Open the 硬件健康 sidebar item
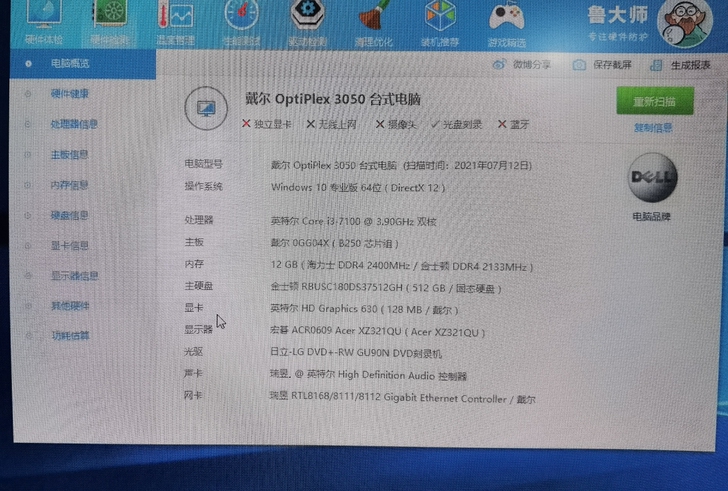The image size is (728, 491). click(x=70, y=94)
